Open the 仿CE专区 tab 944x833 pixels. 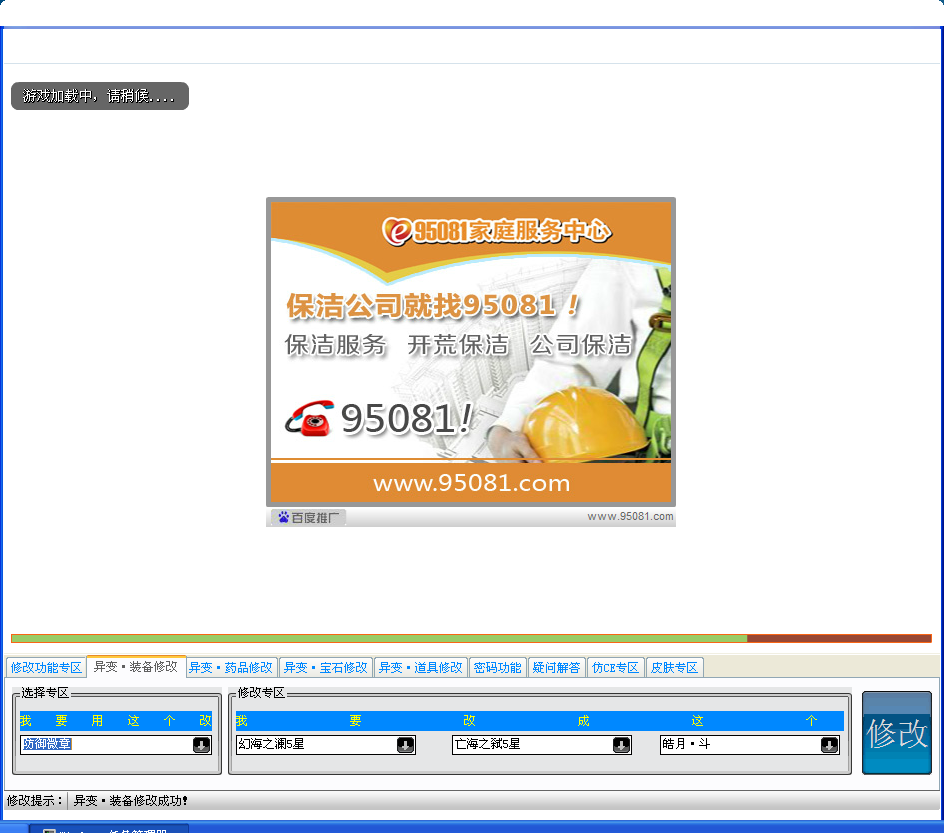click(615, 667)
